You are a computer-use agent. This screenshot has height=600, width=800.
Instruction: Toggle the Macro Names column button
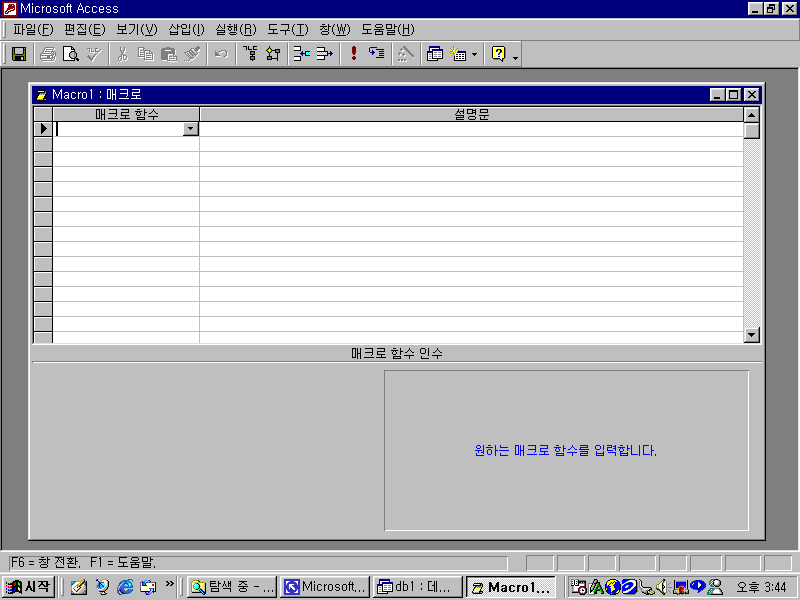pyautogui.click(x=250, y=54)
